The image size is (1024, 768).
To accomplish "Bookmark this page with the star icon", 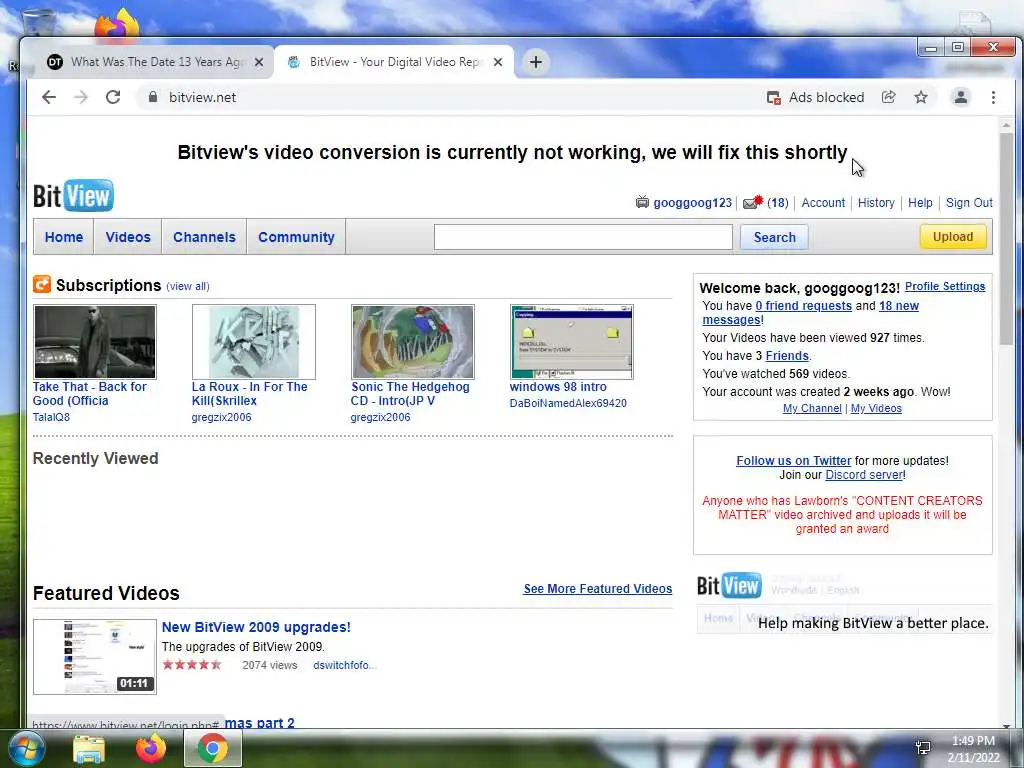I will (921, 97).
